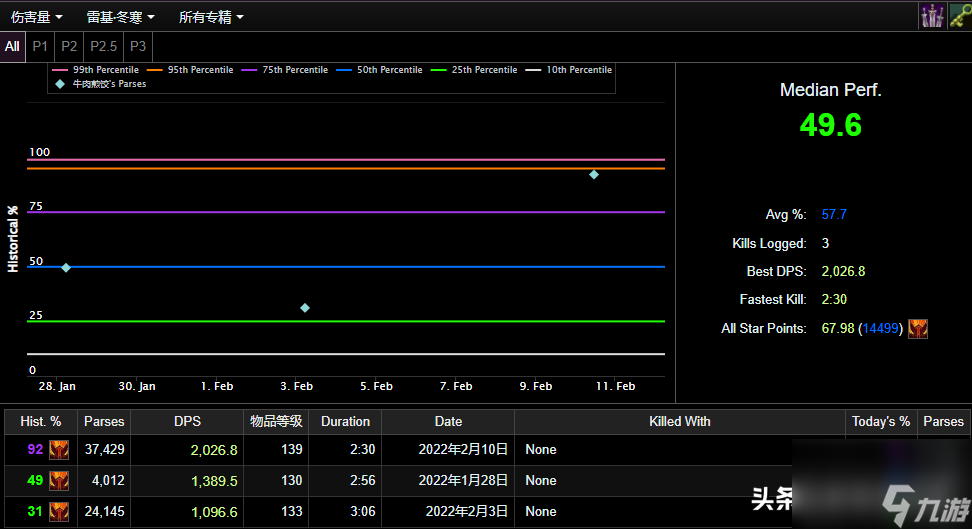Click the chart parse marker near 28 Jan
The image size is (972, 529).
(x=66, y=268)
